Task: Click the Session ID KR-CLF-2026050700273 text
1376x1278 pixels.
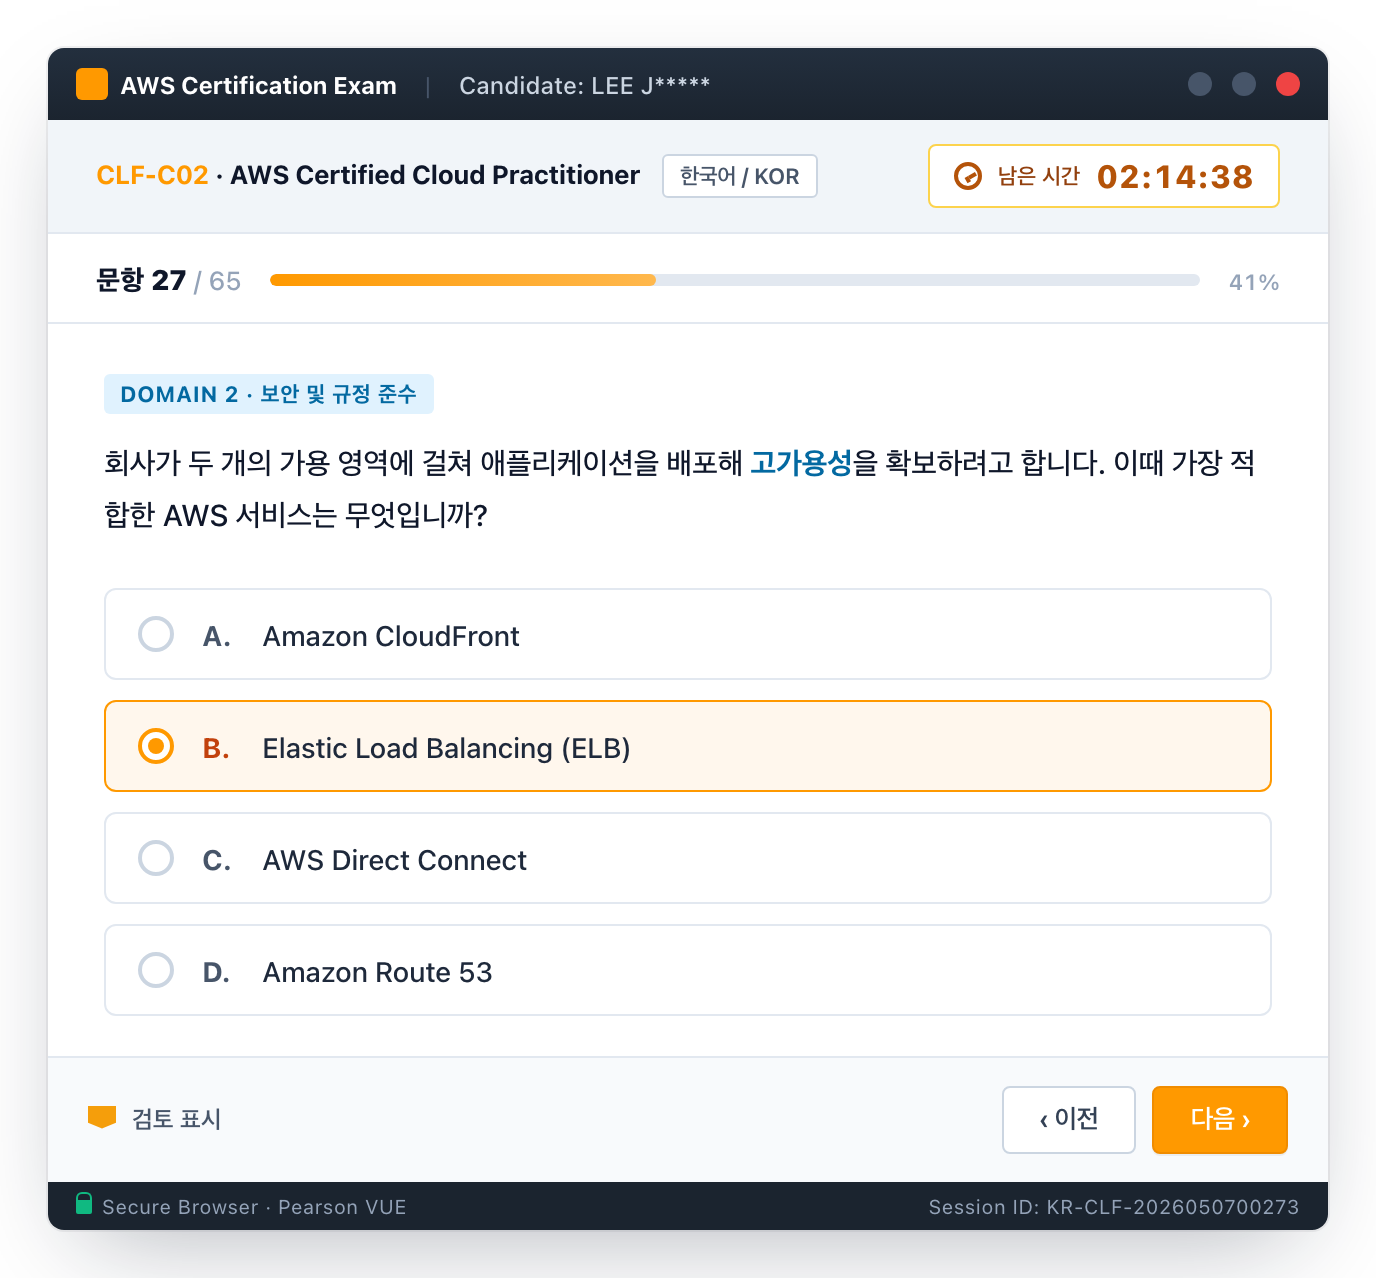Action: point(1114,1207)
